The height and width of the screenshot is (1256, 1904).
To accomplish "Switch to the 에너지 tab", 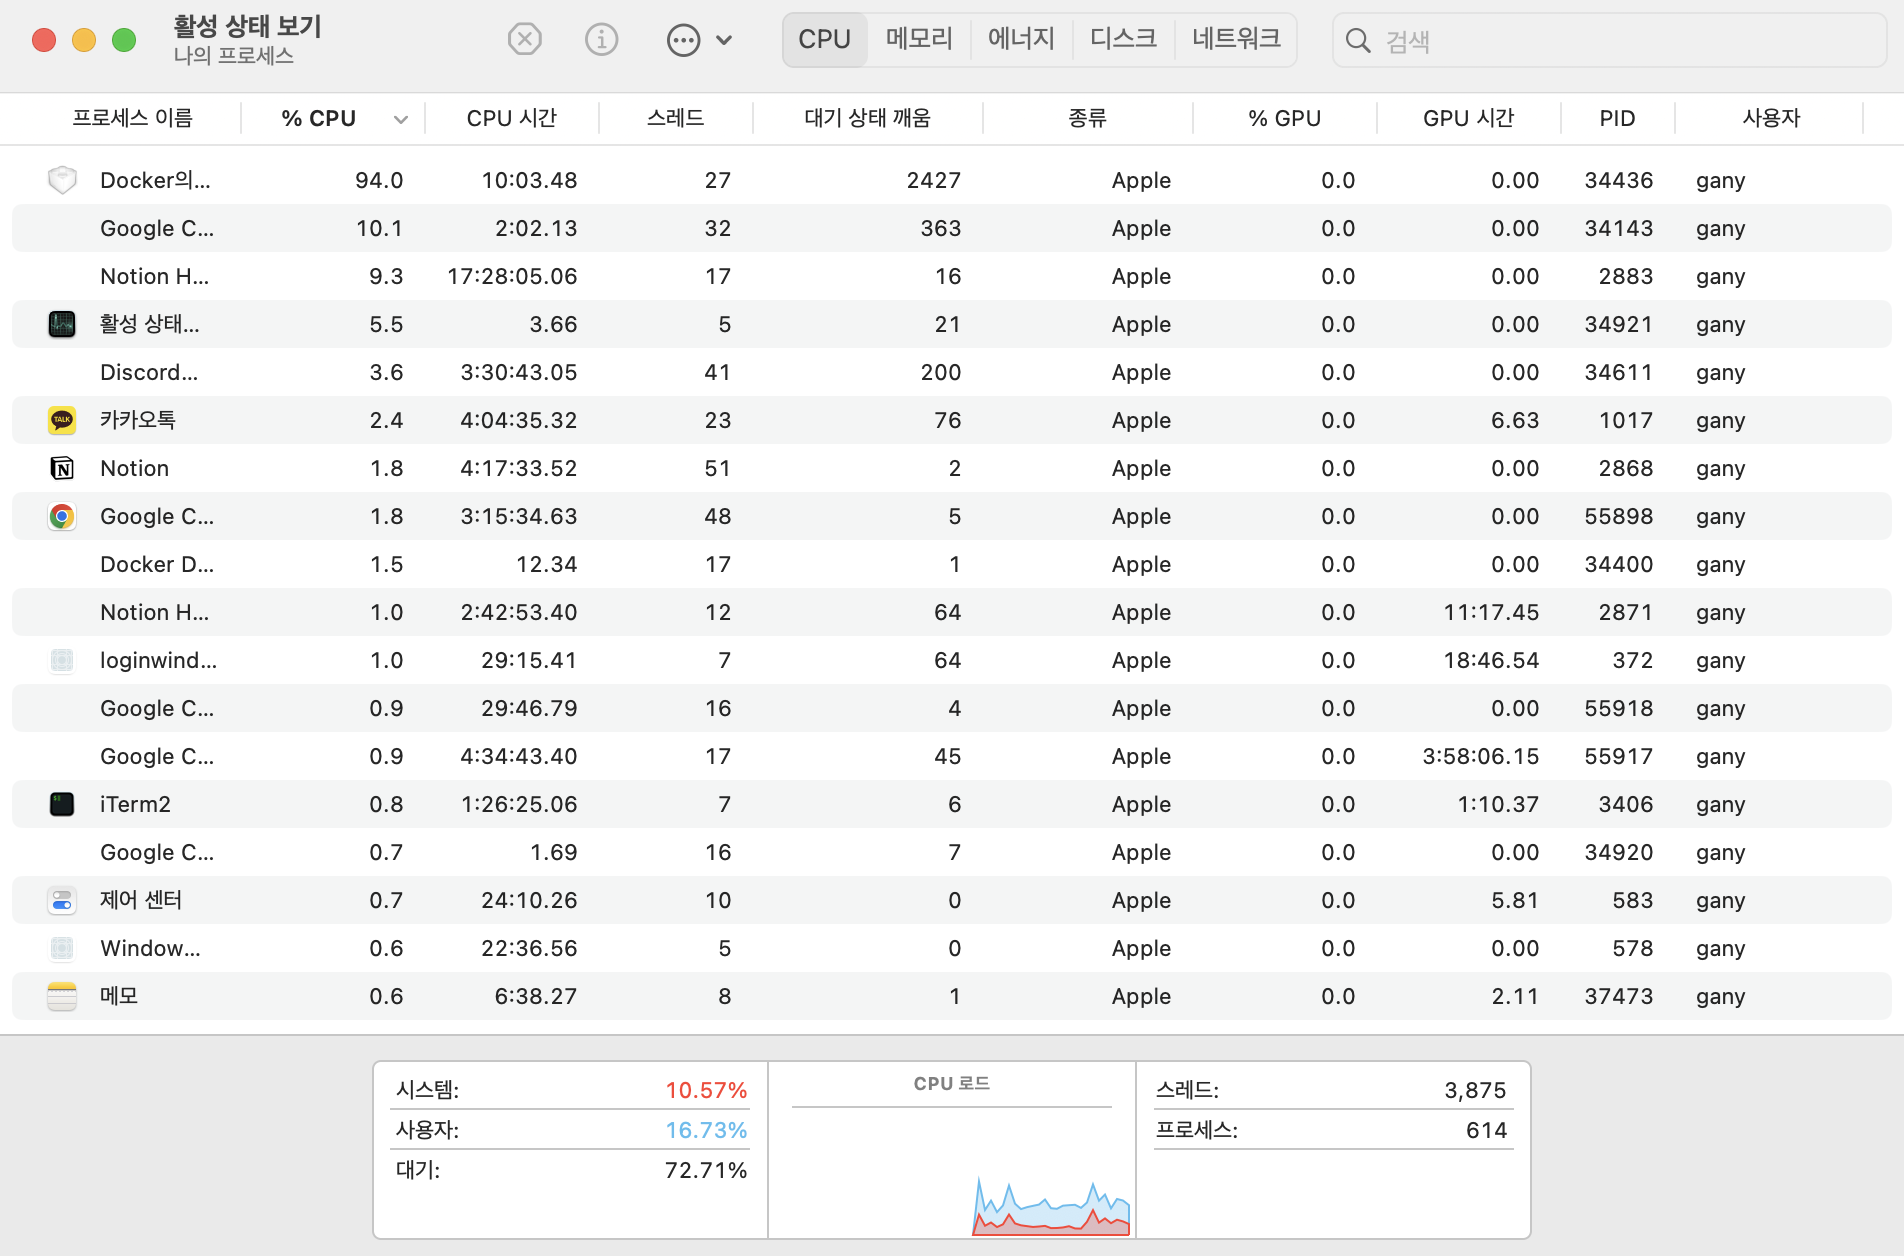I will (x=1021, y=40).
